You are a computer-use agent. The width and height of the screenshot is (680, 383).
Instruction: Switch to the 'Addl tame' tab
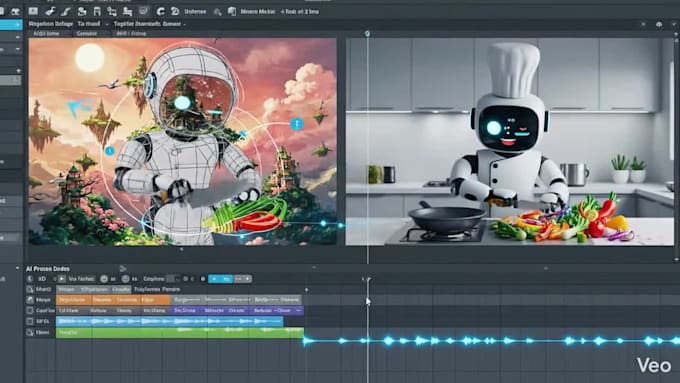pos(46,33)
